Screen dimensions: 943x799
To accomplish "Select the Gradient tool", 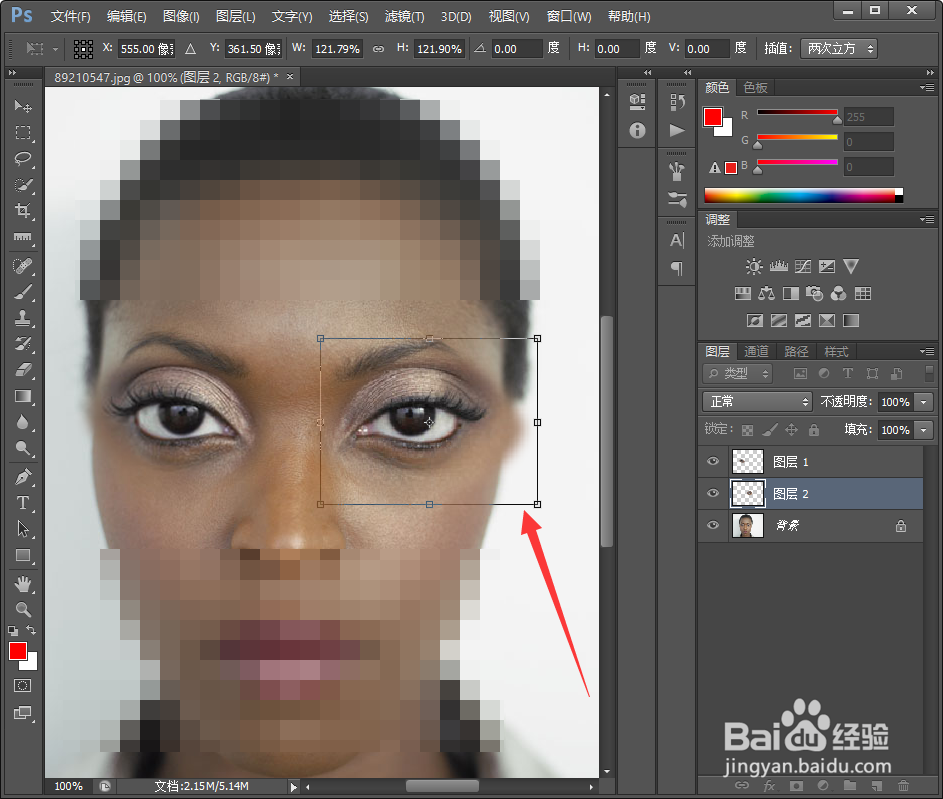I will click(x=23, y=396).
